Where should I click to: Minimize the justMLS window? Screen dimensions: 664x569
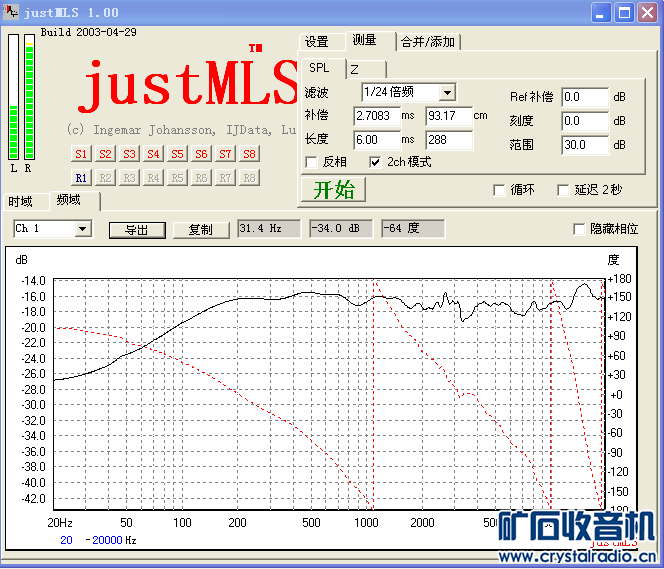pyautogui.click(x=600, y=12)
